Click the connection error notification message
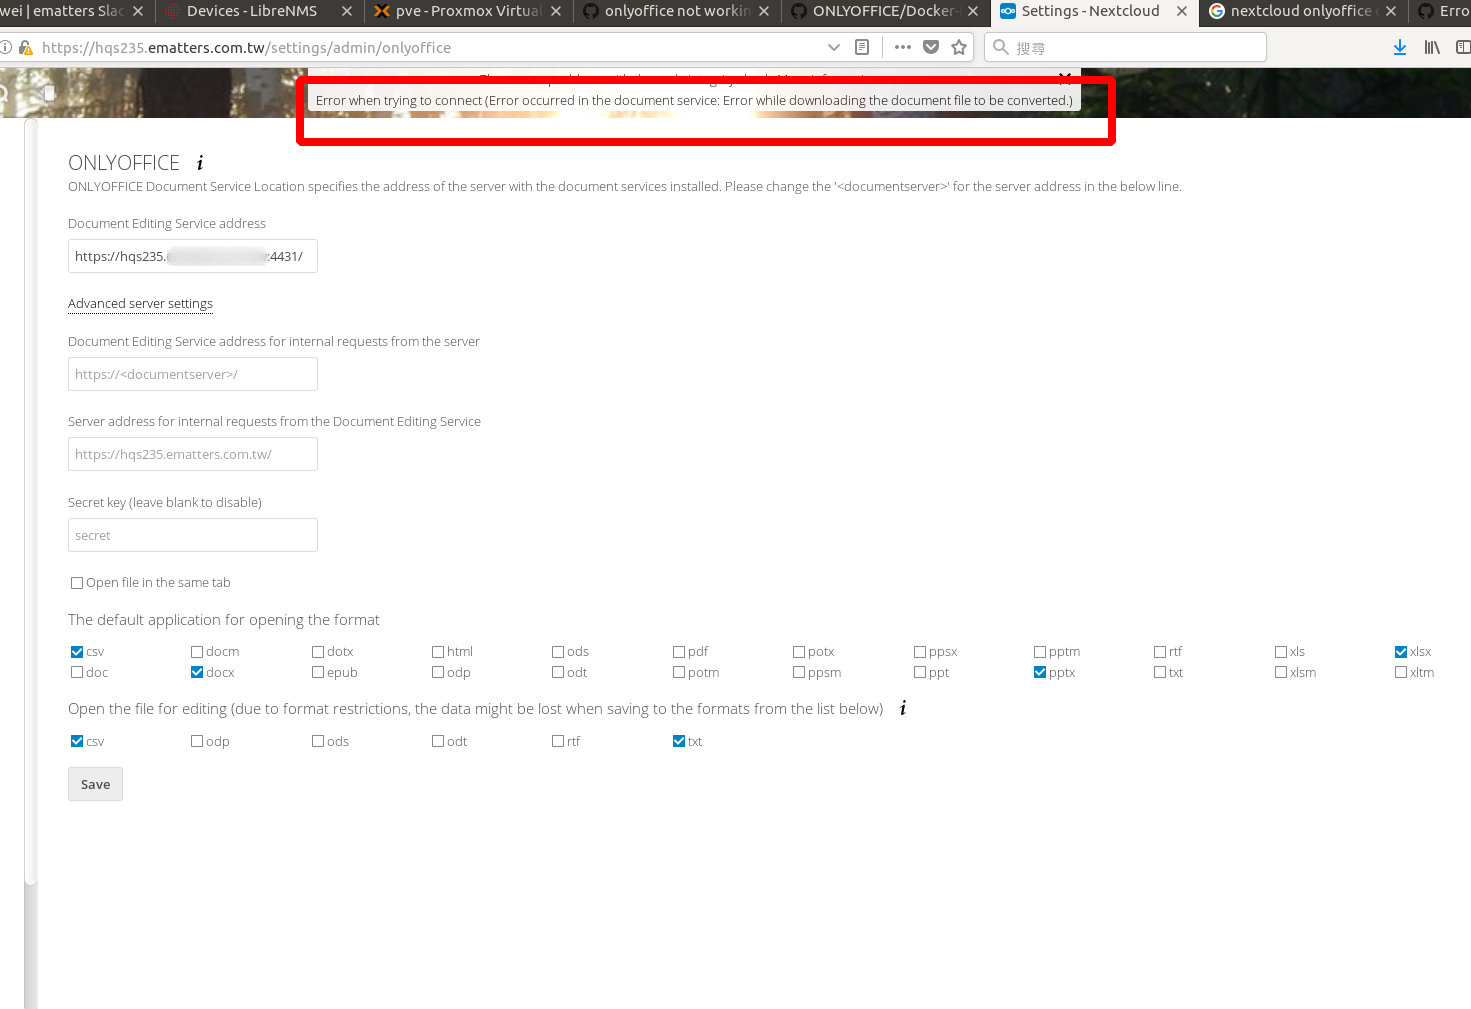 point(694,100)
